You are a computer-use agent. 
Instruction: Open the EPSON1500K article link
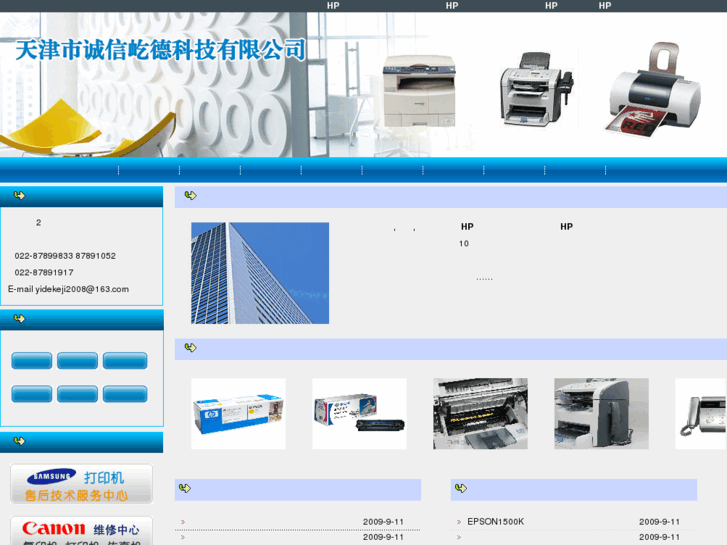click(x=496, y=522)
